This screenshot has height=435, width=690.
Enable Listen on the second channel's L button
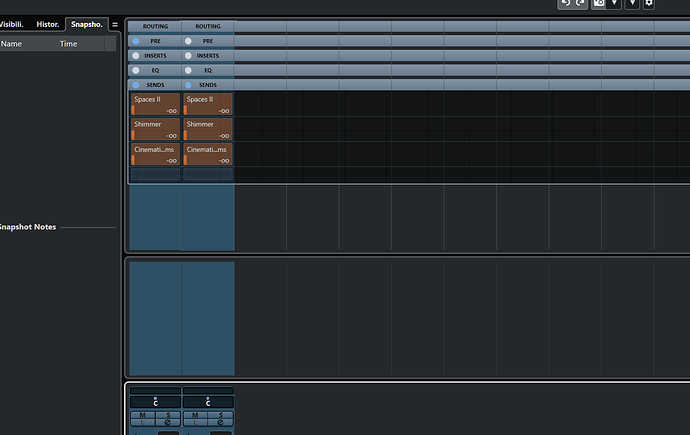195,422
